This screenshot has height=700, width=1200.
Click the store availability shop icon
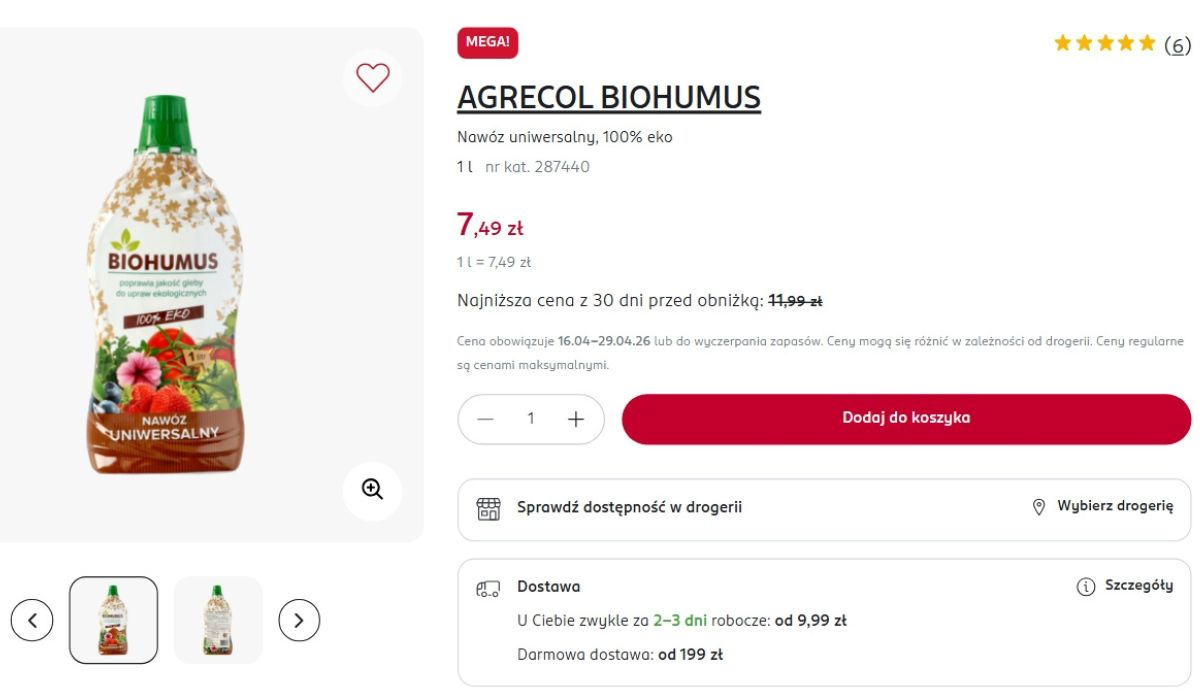pyautogui.click(x=488, y=508)
